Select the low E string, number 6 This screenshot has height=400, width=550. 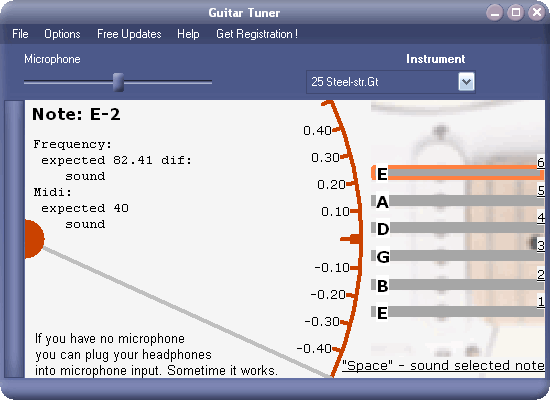click(x=458, y=173)
